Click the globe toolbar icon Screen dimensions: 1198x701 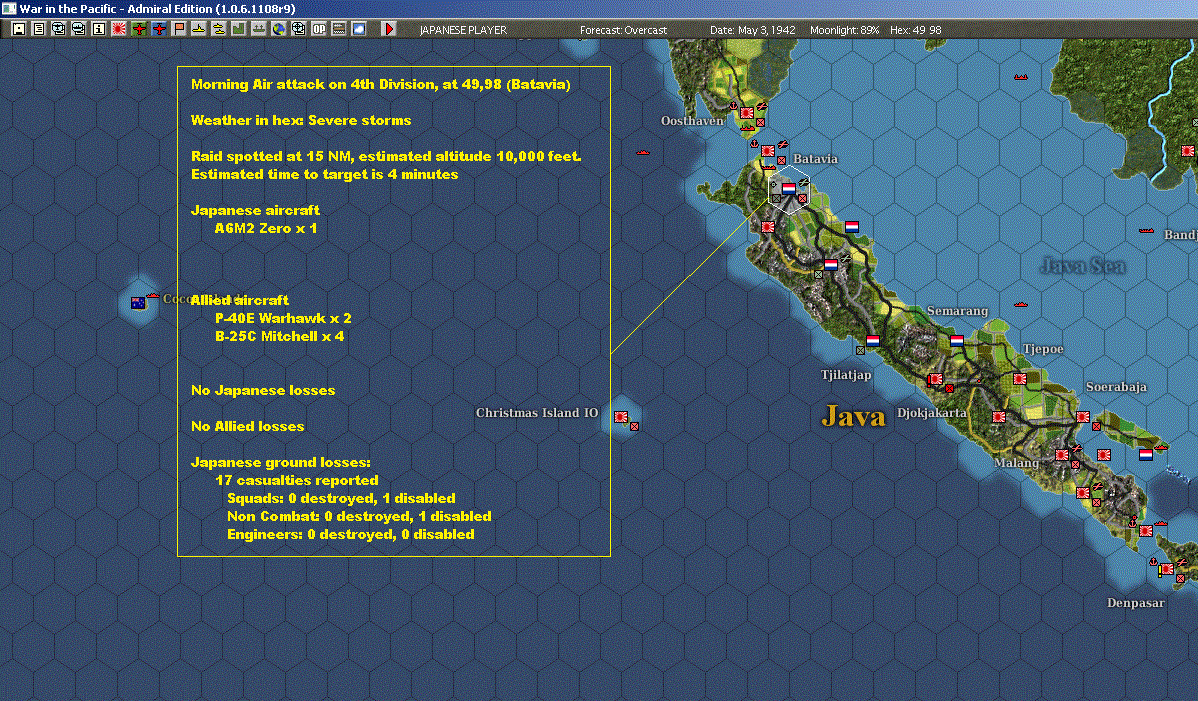pos(279,29)
